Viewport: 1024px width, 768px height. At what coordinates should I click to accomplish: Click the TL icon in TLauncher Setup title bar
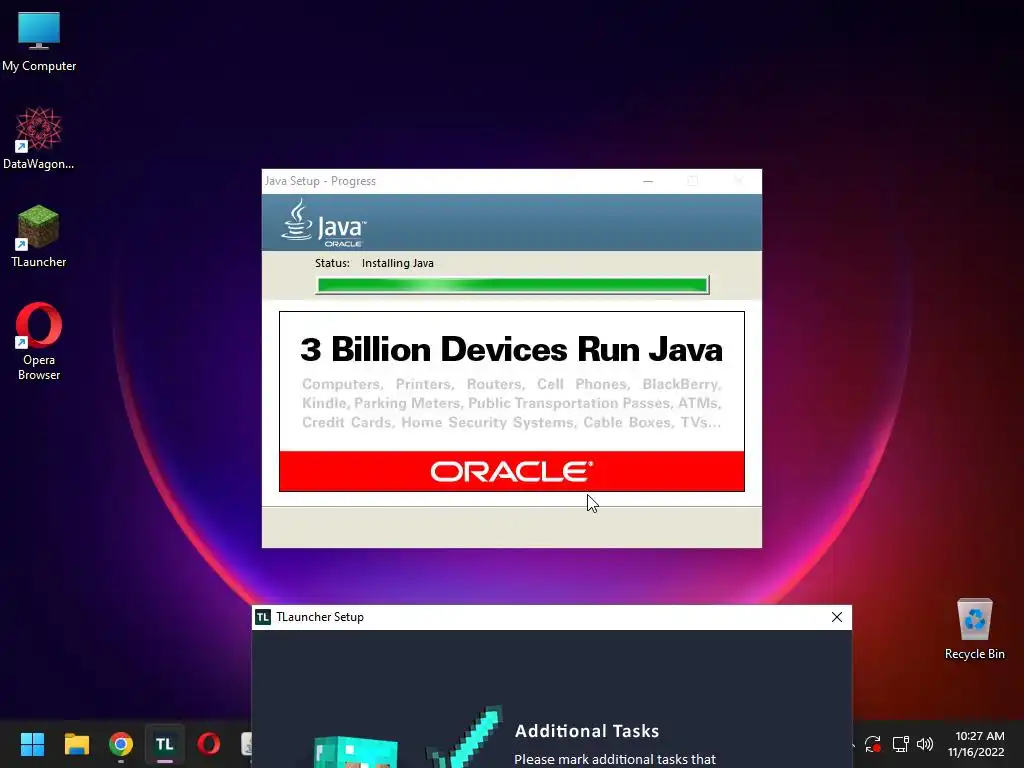pos(263,617)
